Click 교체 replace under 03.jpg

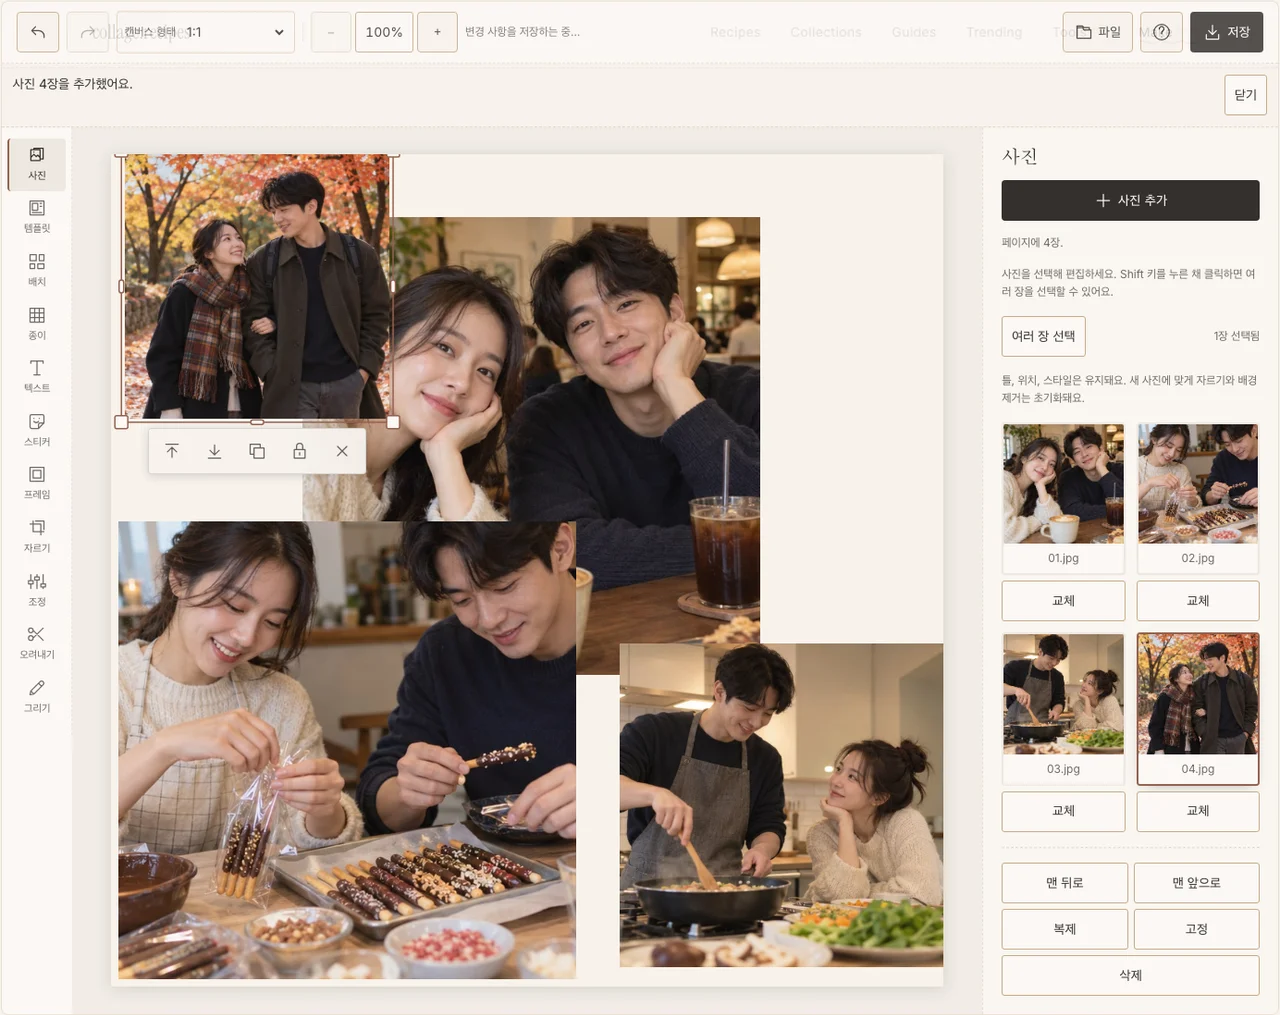click(1063, 811)
